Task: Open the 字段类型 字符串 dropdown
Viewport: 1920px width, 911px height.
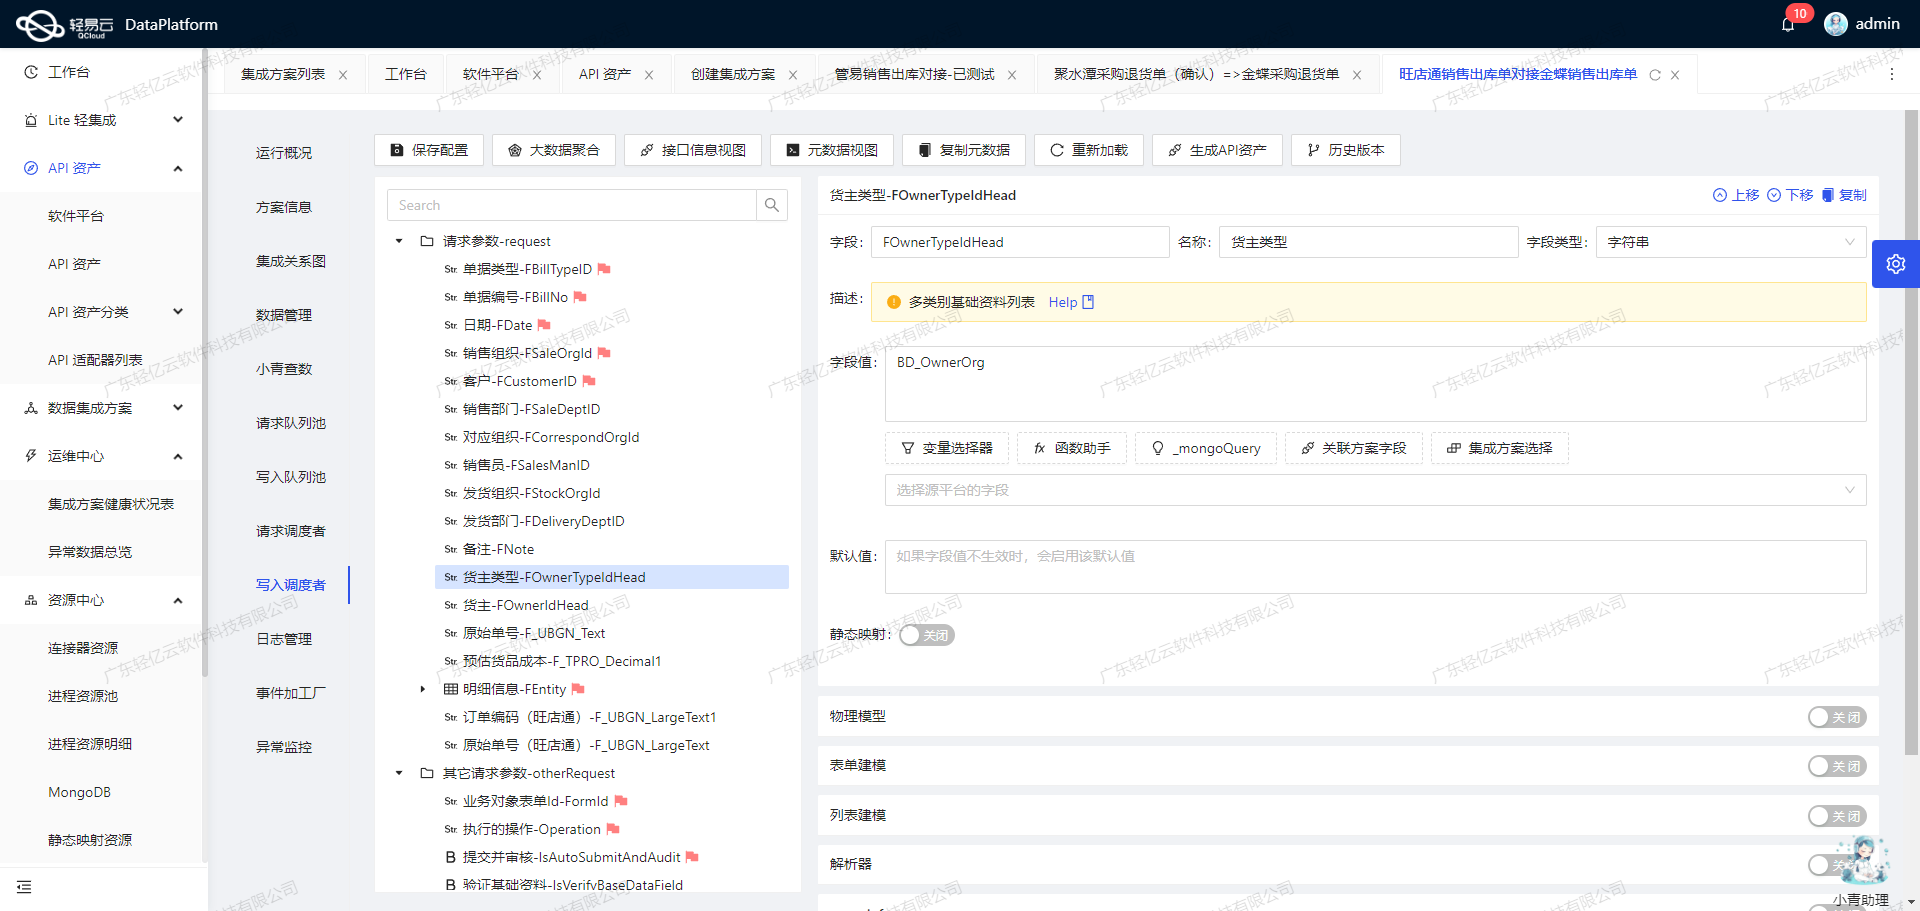Action: point(1730,241)
